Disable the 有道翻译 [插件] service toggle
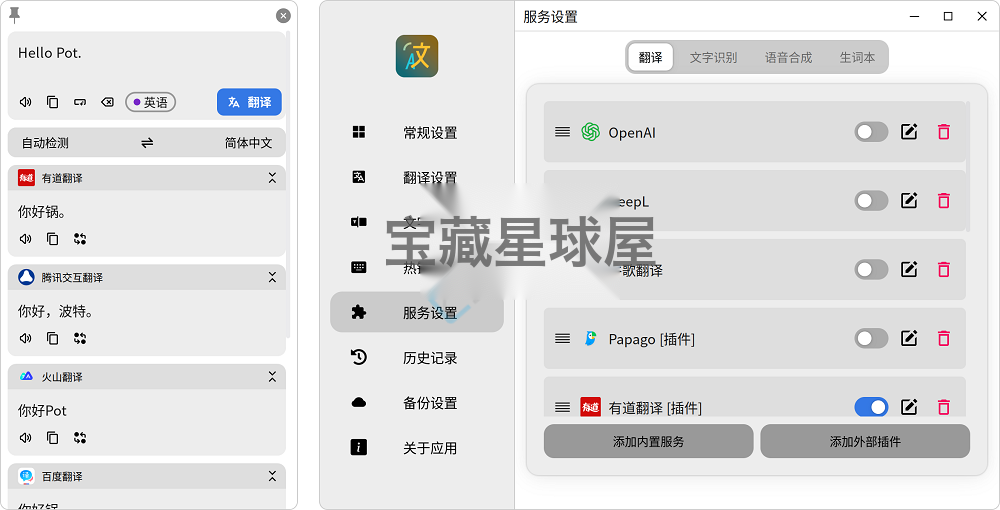This screenshot has height=510, width=1000. tap(871, 407)
